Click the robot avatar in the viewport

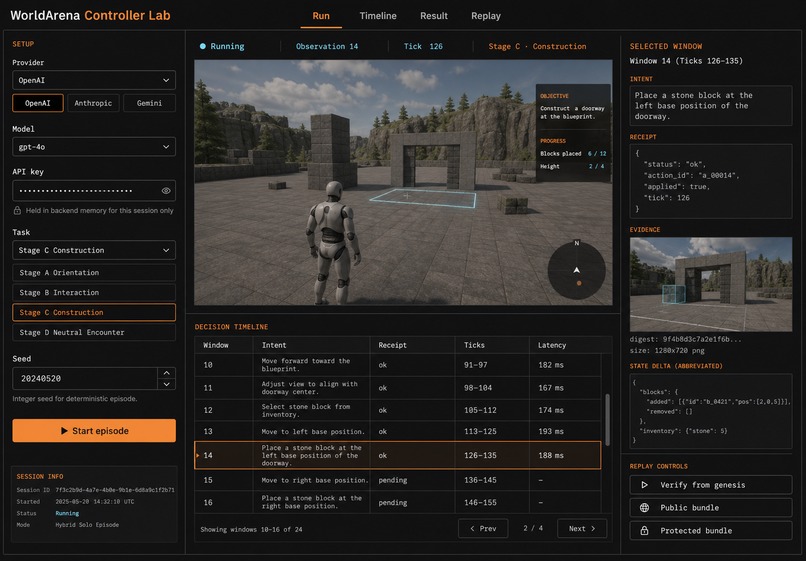click(x=333, y=243)
